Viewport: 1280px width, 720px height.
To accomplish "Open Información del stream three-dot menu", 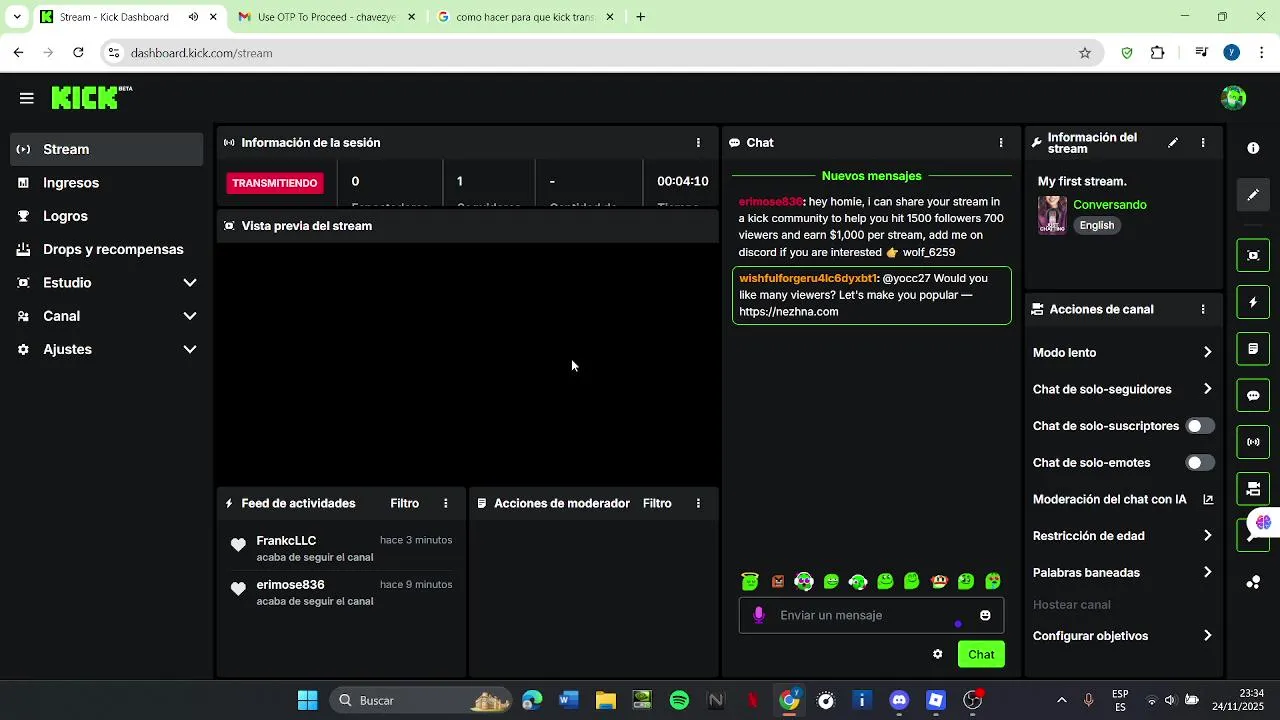I will (1203, 143).
